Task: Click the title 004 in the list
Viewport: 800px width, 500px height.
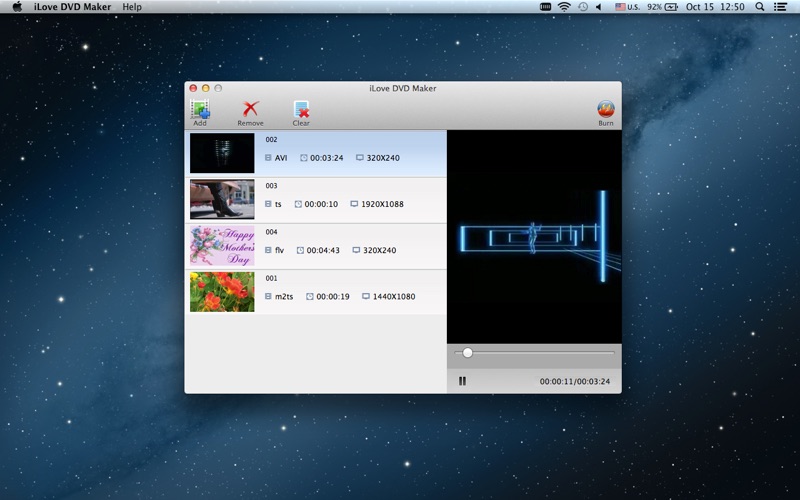Action: coord(271,232)
